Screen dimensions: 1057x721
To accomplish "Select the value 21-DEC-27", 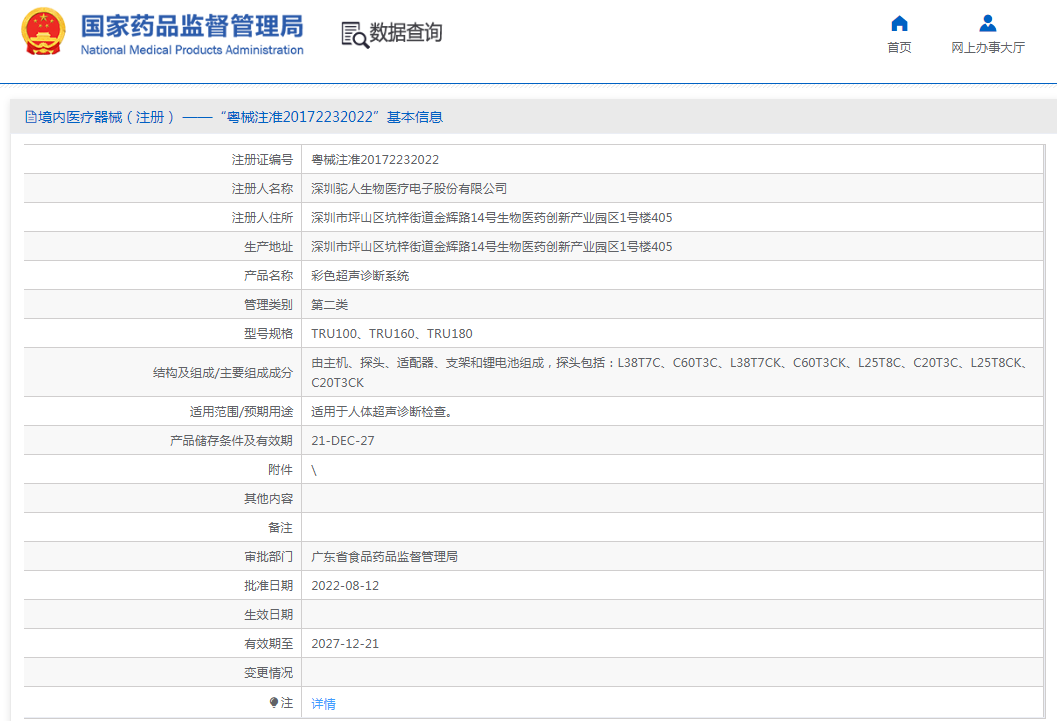I will point(342,441).
